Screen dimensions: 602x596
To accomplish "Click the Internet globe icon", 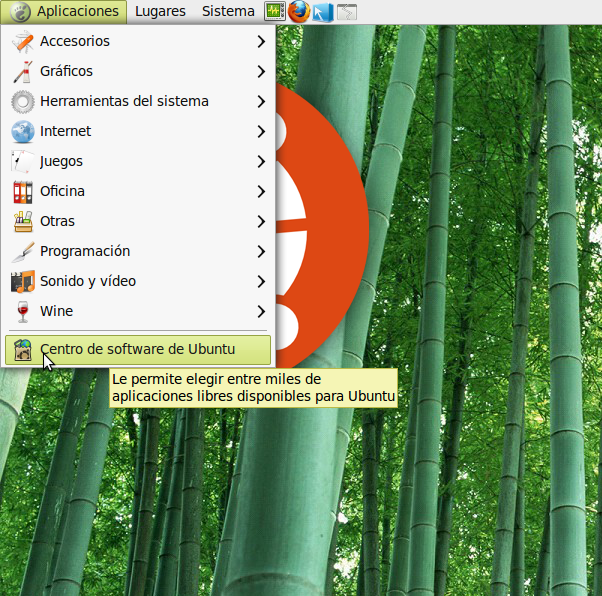I will (23, 131).
